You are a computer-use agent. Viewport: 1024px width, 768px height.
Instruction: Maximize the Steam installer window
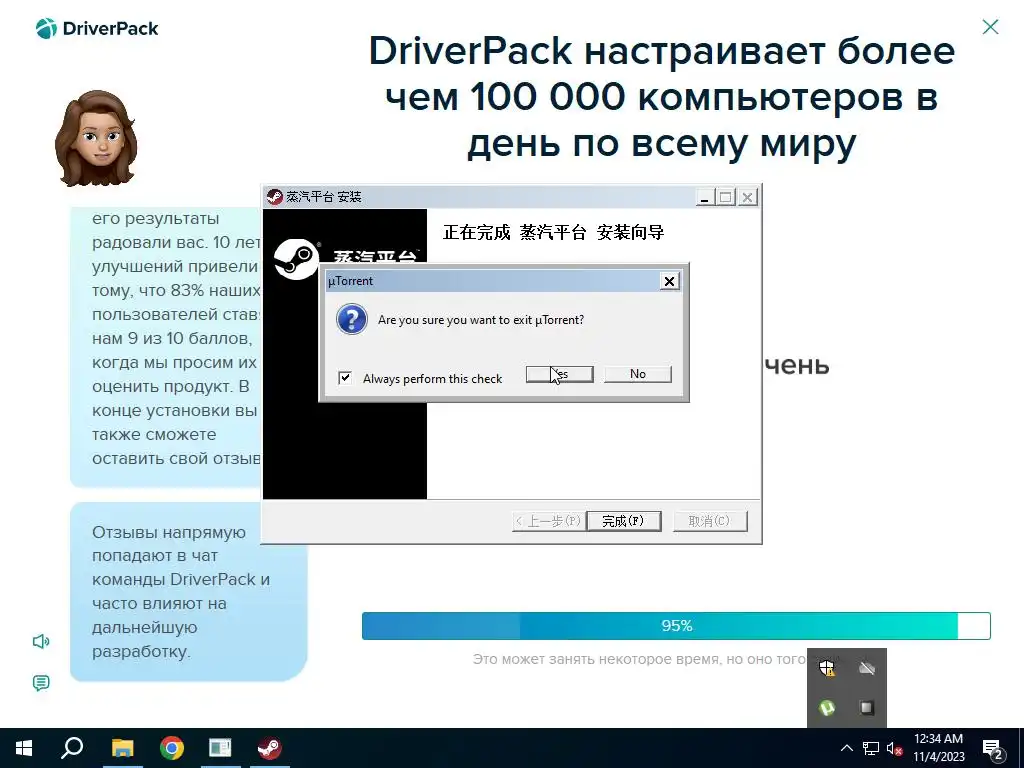click(x=726, y=197)
